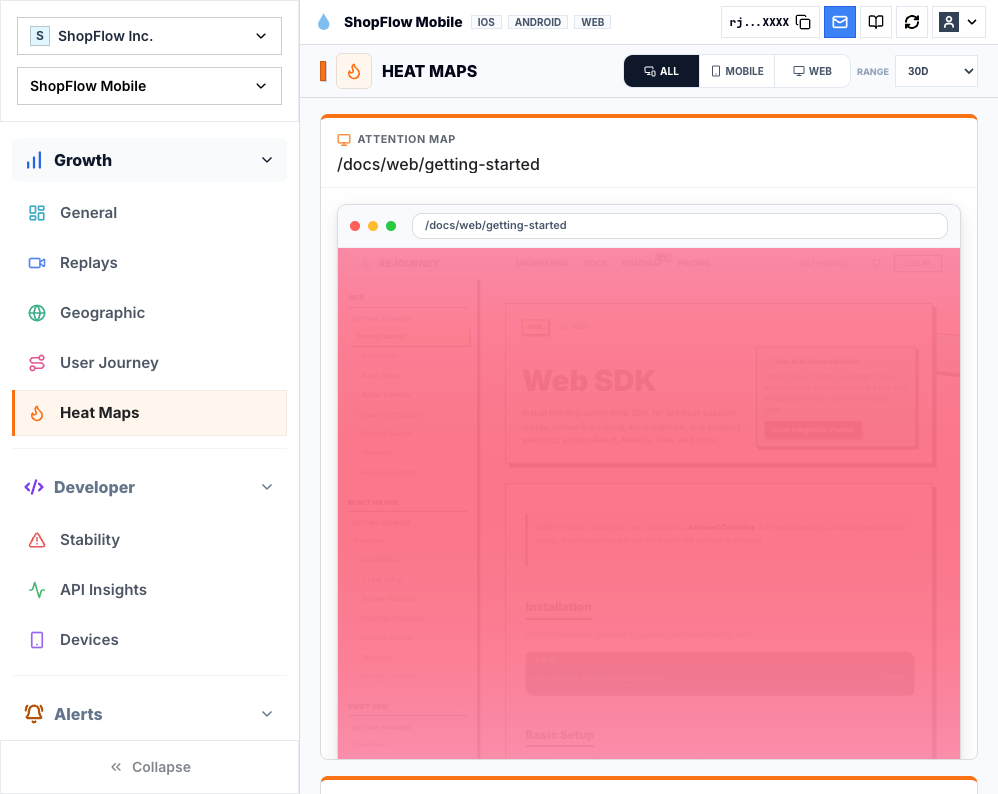Click the rj...xxxx key text
Screen dimensions: 998x794
pos(759,22)
